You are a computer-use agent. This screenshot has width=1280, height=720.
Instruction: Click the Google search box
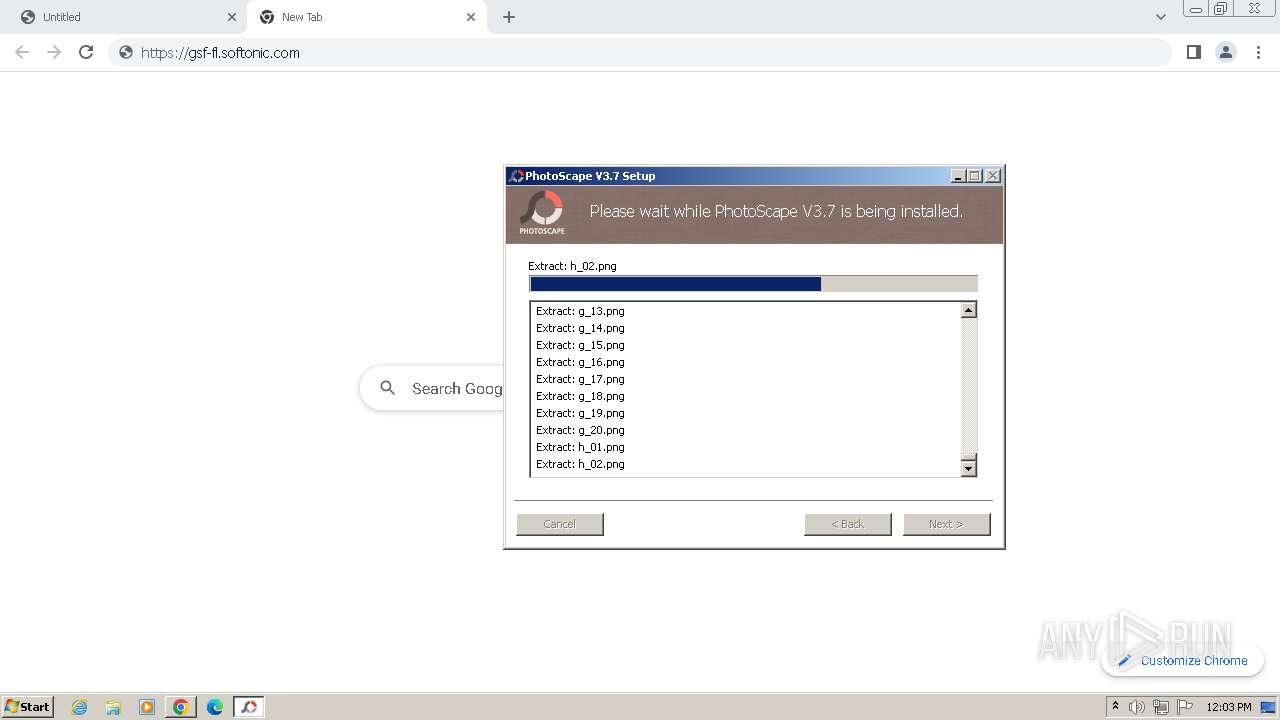tap(433, 388)
